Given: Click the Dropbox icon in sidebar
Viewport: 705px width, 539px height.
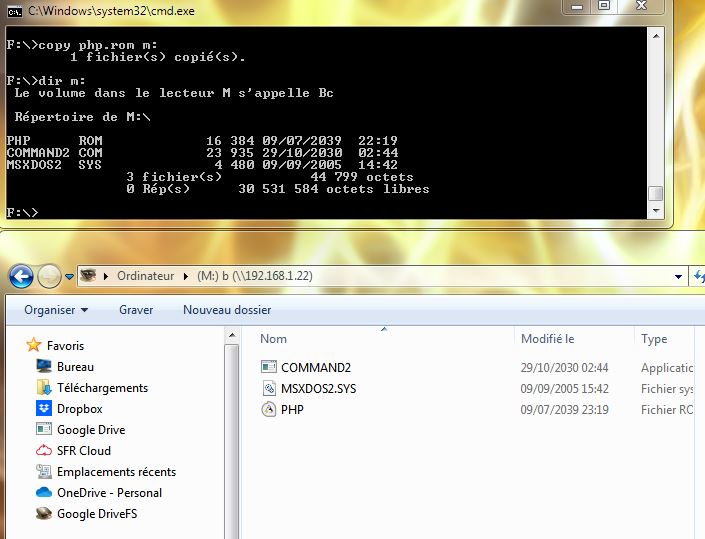Looking at the screenshot, I should coord(44,408).
